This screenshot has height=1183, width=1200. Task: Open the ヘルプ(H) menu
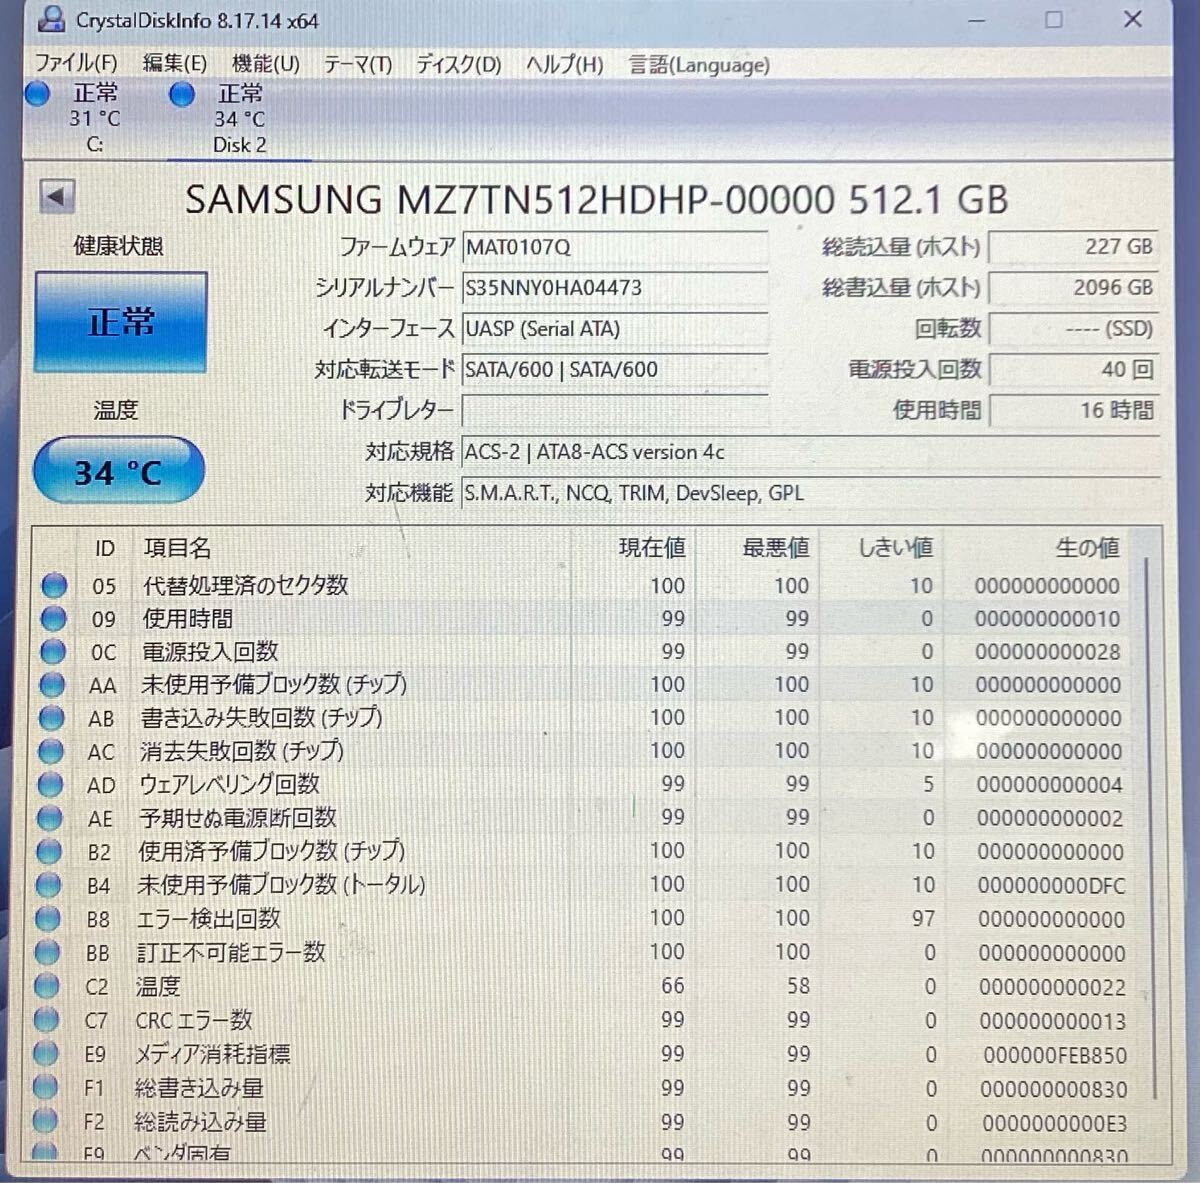[x=564, y=65]
